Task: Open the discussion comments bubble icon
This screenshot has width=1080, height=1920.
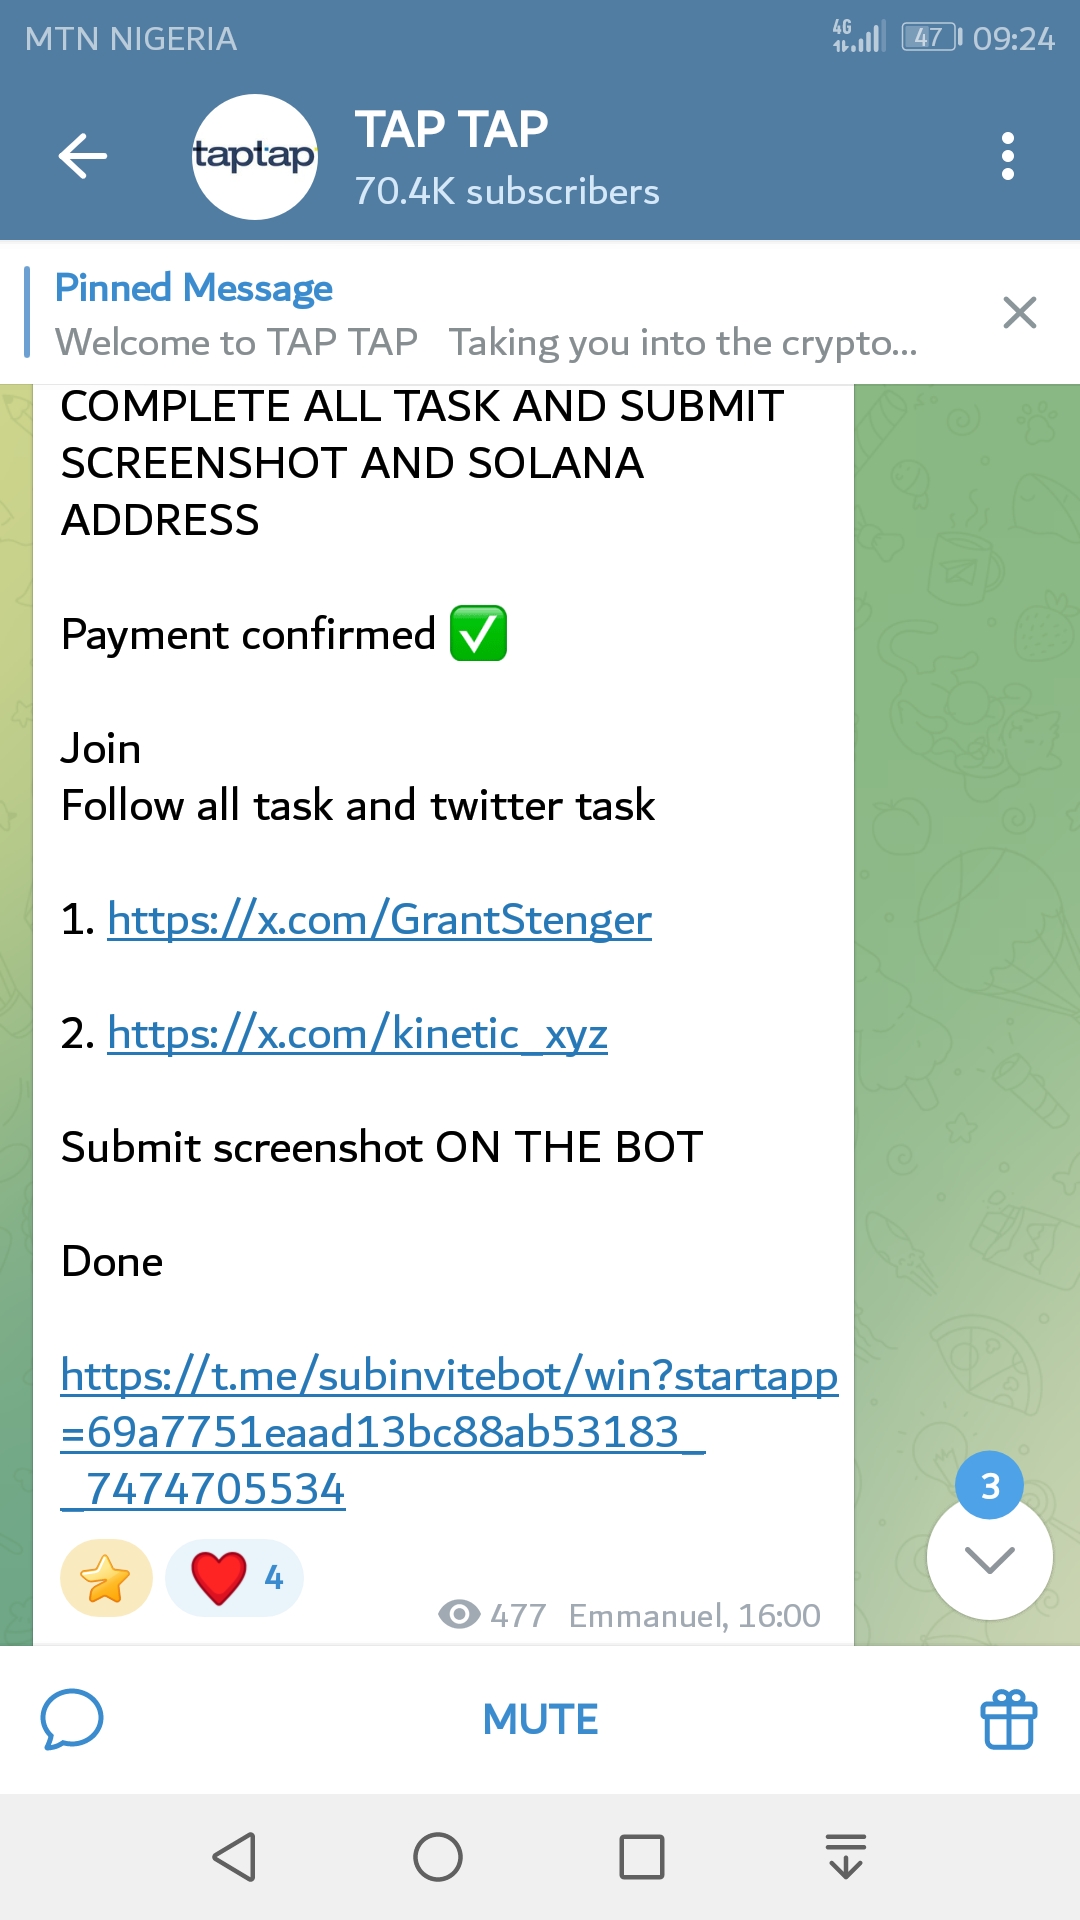Action: [x=72, y=1719]
